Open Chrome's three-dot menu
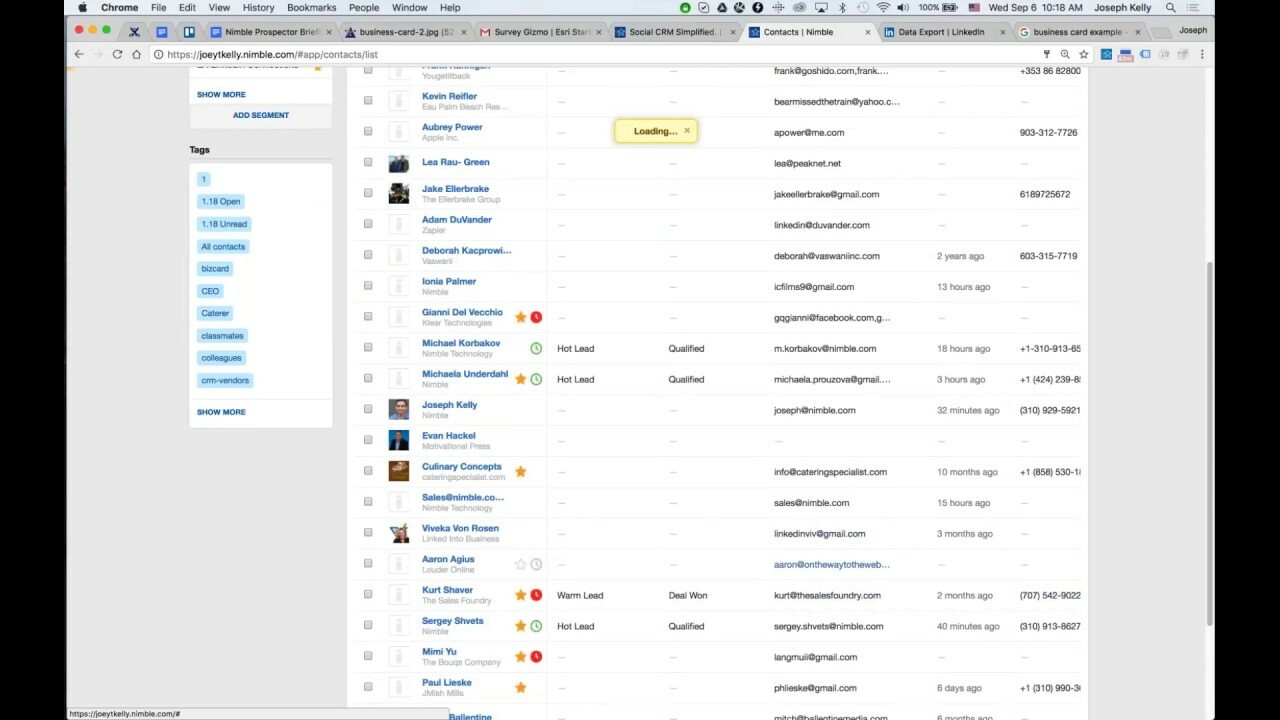The image size is (1280, 720). (1202, 54)
